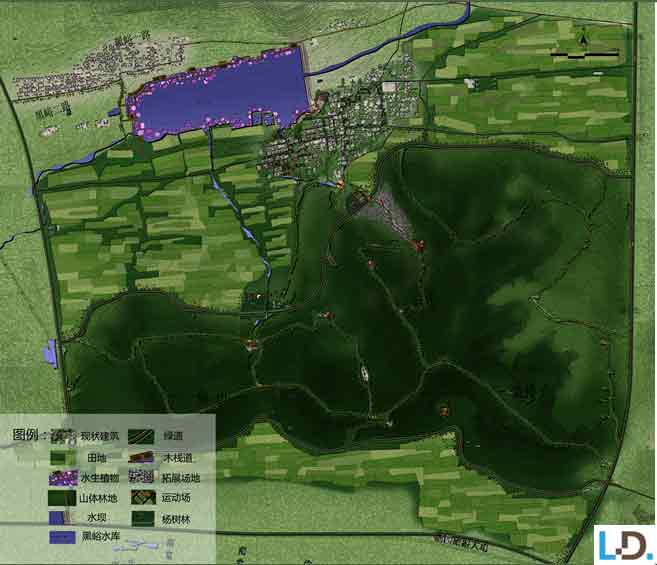This screenshot has width=657, height=565.
Task: Click the 水坝 legend icon
Action: (63, 517)
